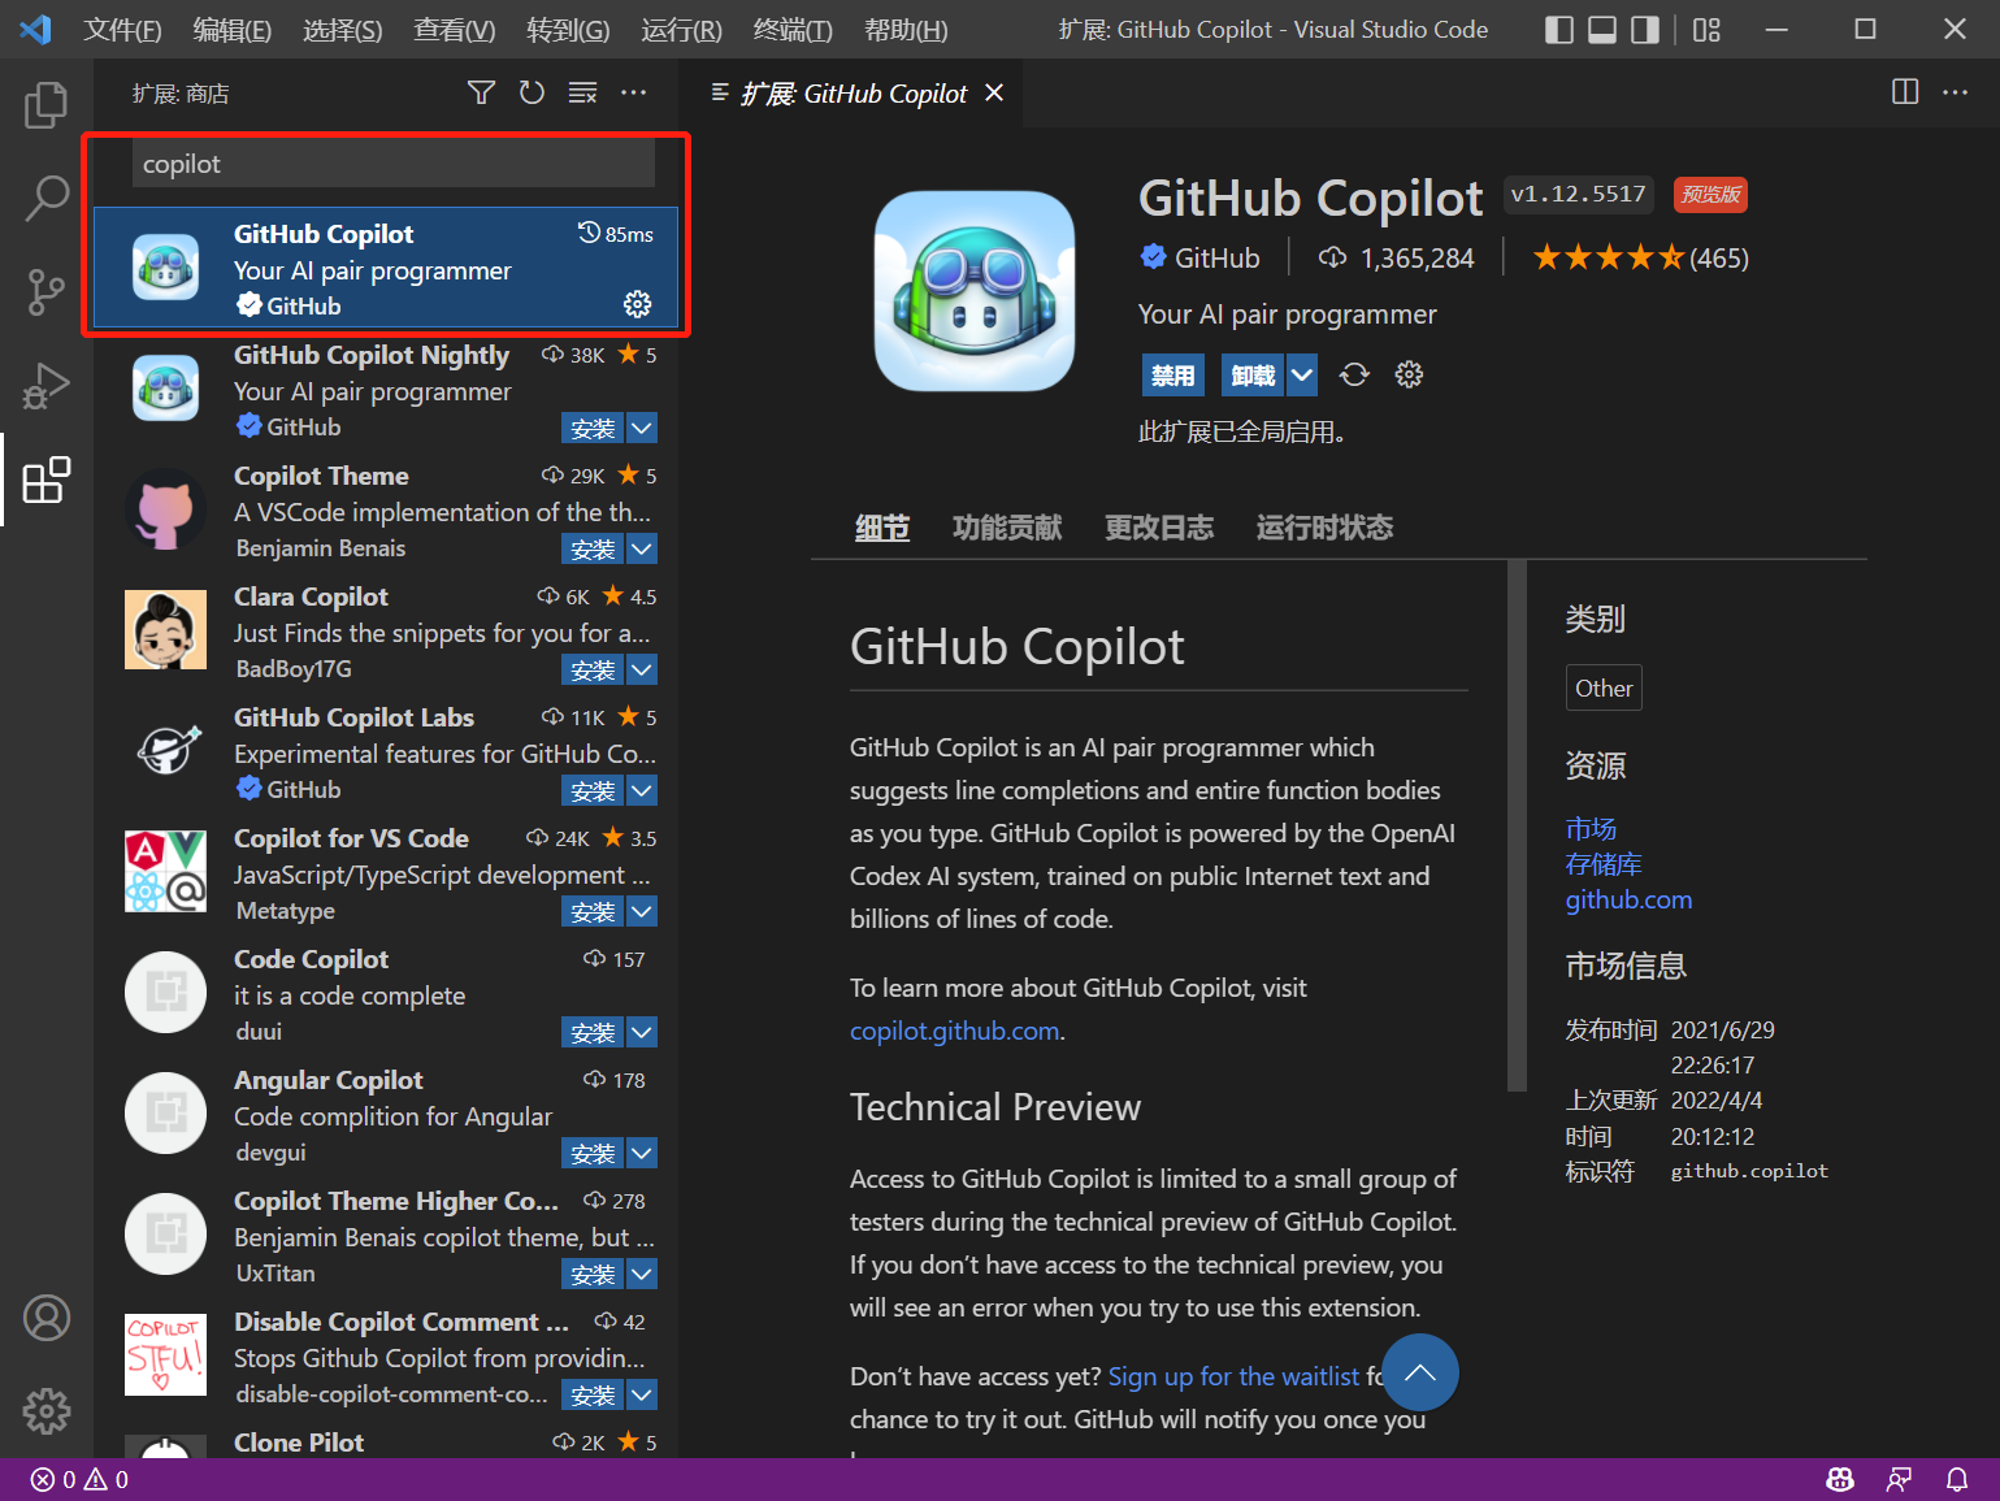Click Sign up for the waitlist link
This screenshot has height=1501, width=2000.
[1233, 1376]
